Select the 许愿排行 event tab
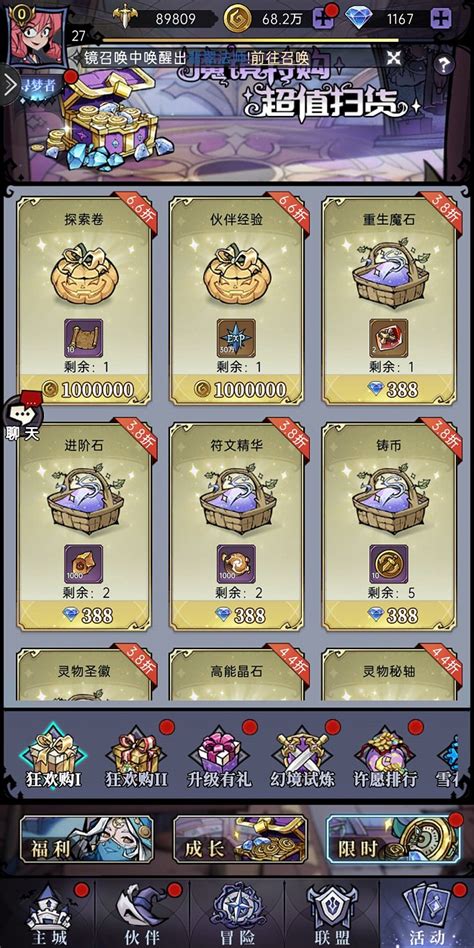This screenshot has height=948, width=474. point(385,758)
